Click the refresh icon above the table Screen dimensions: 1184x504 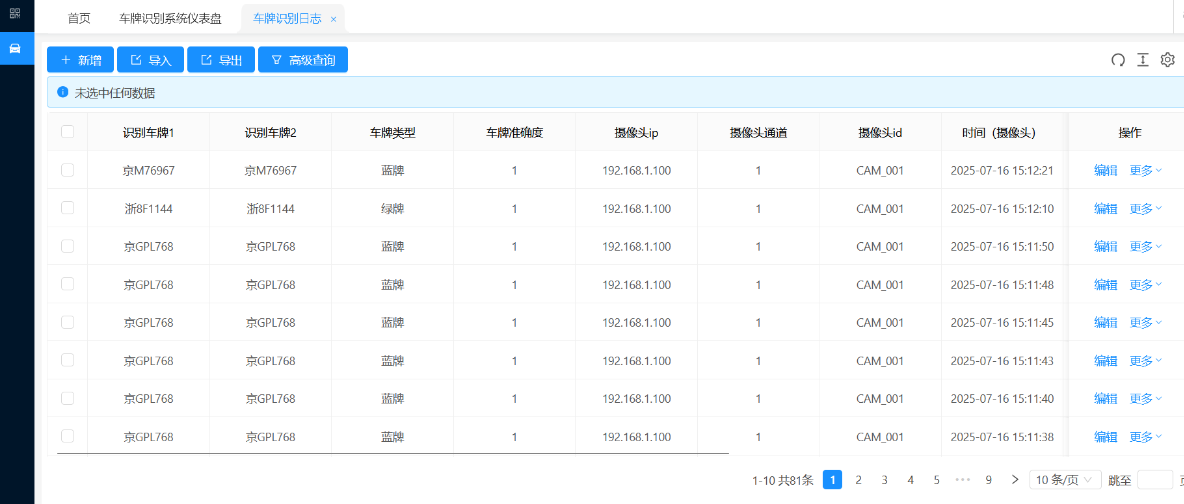(x=1118, y=60)
